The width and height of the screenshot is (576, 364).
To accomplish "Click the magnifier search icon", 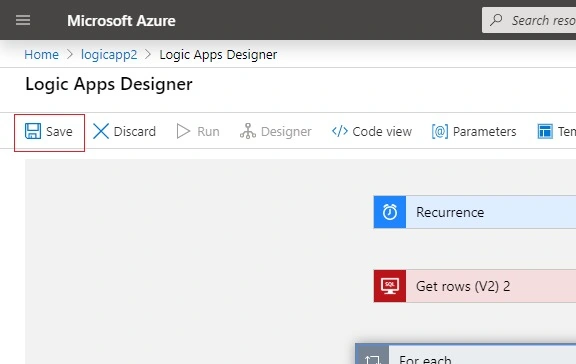I will point(496,20).
